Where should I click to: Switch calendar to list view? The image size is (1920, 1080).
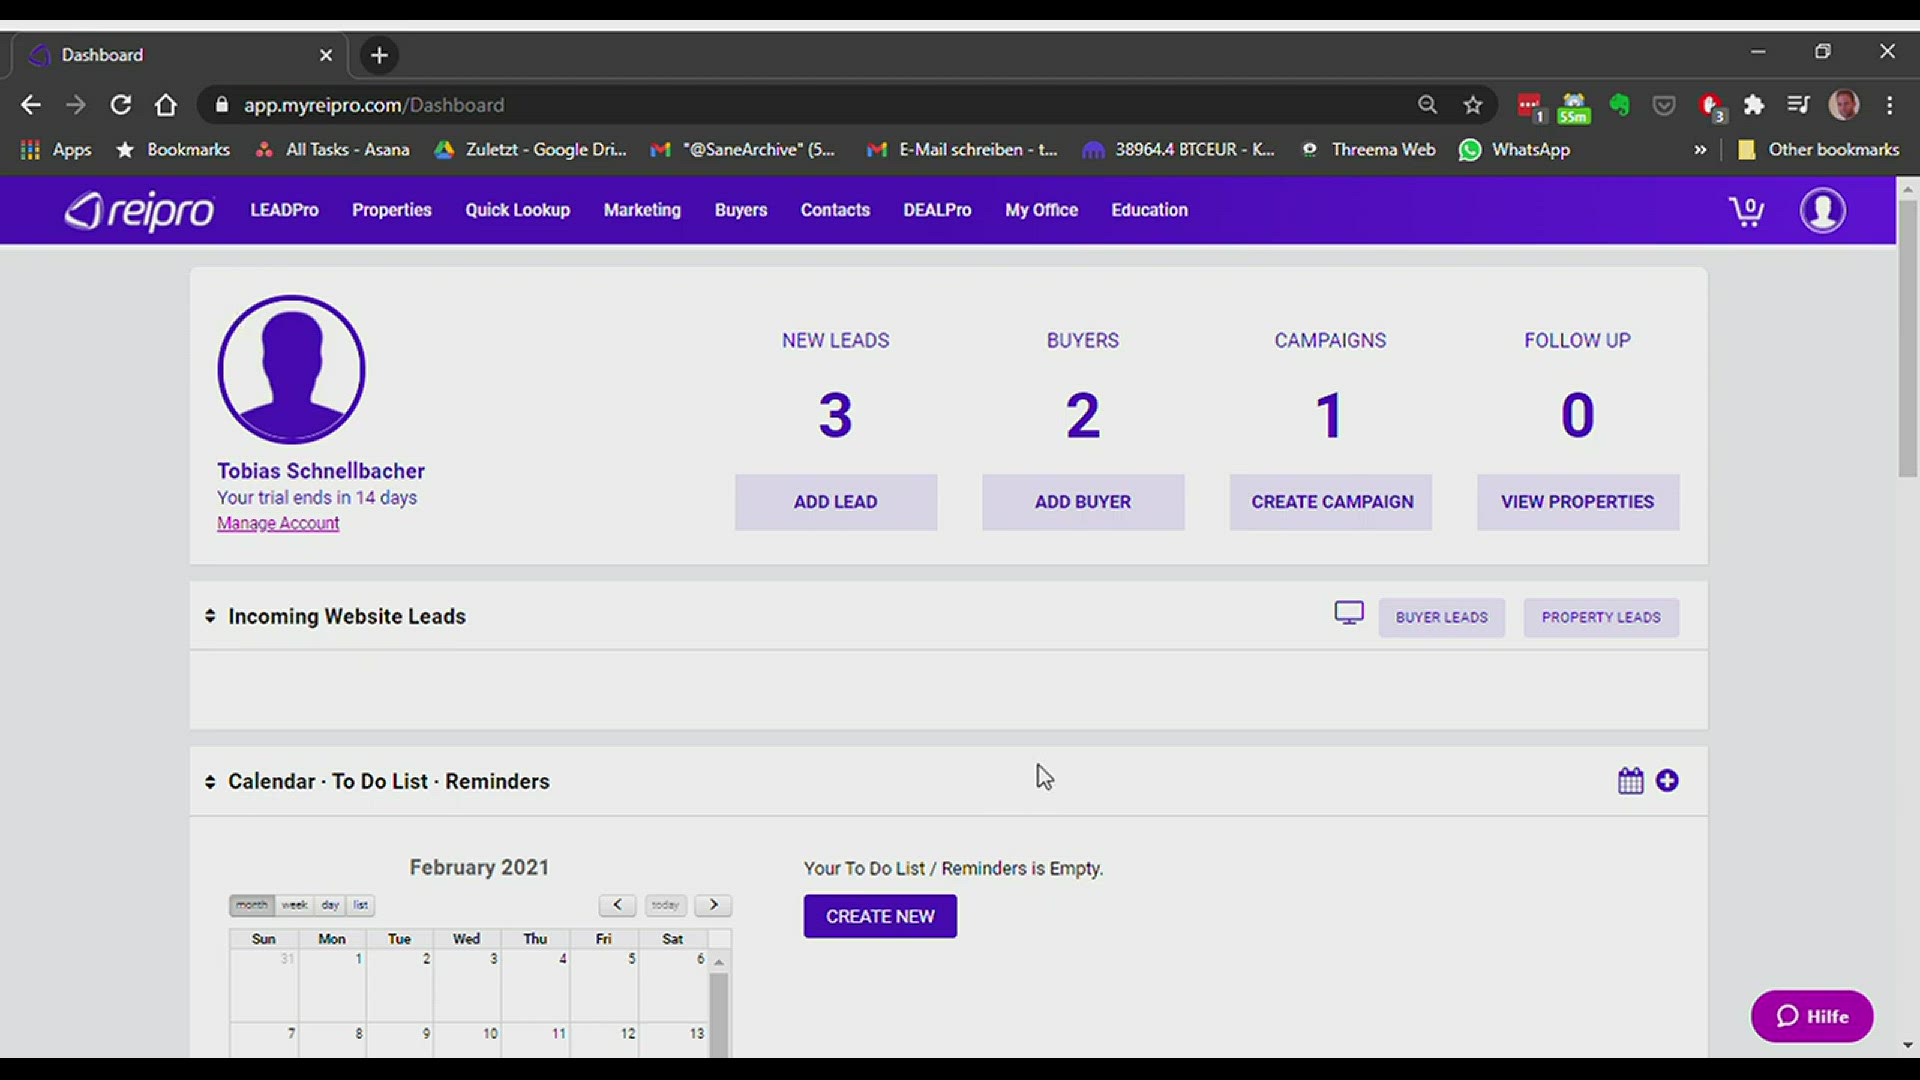(x=360, y=905)
